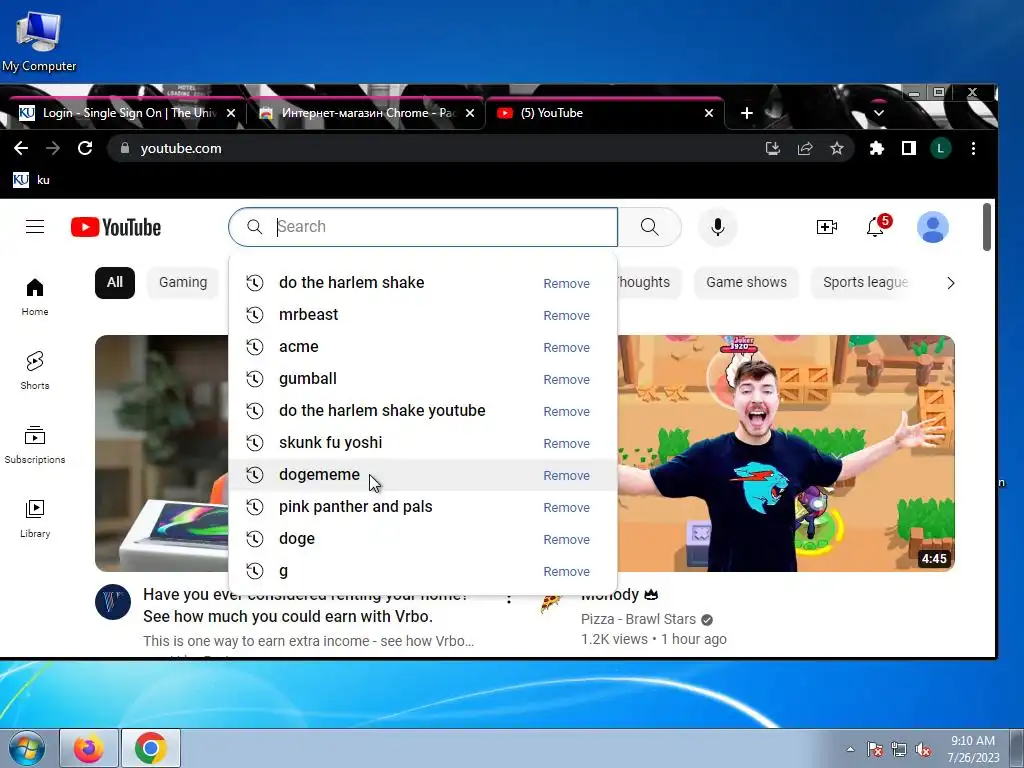1024x768 pixels.
Task: Open the Brawl Stars video thumbnail
Action: click(x=786, y=453)
